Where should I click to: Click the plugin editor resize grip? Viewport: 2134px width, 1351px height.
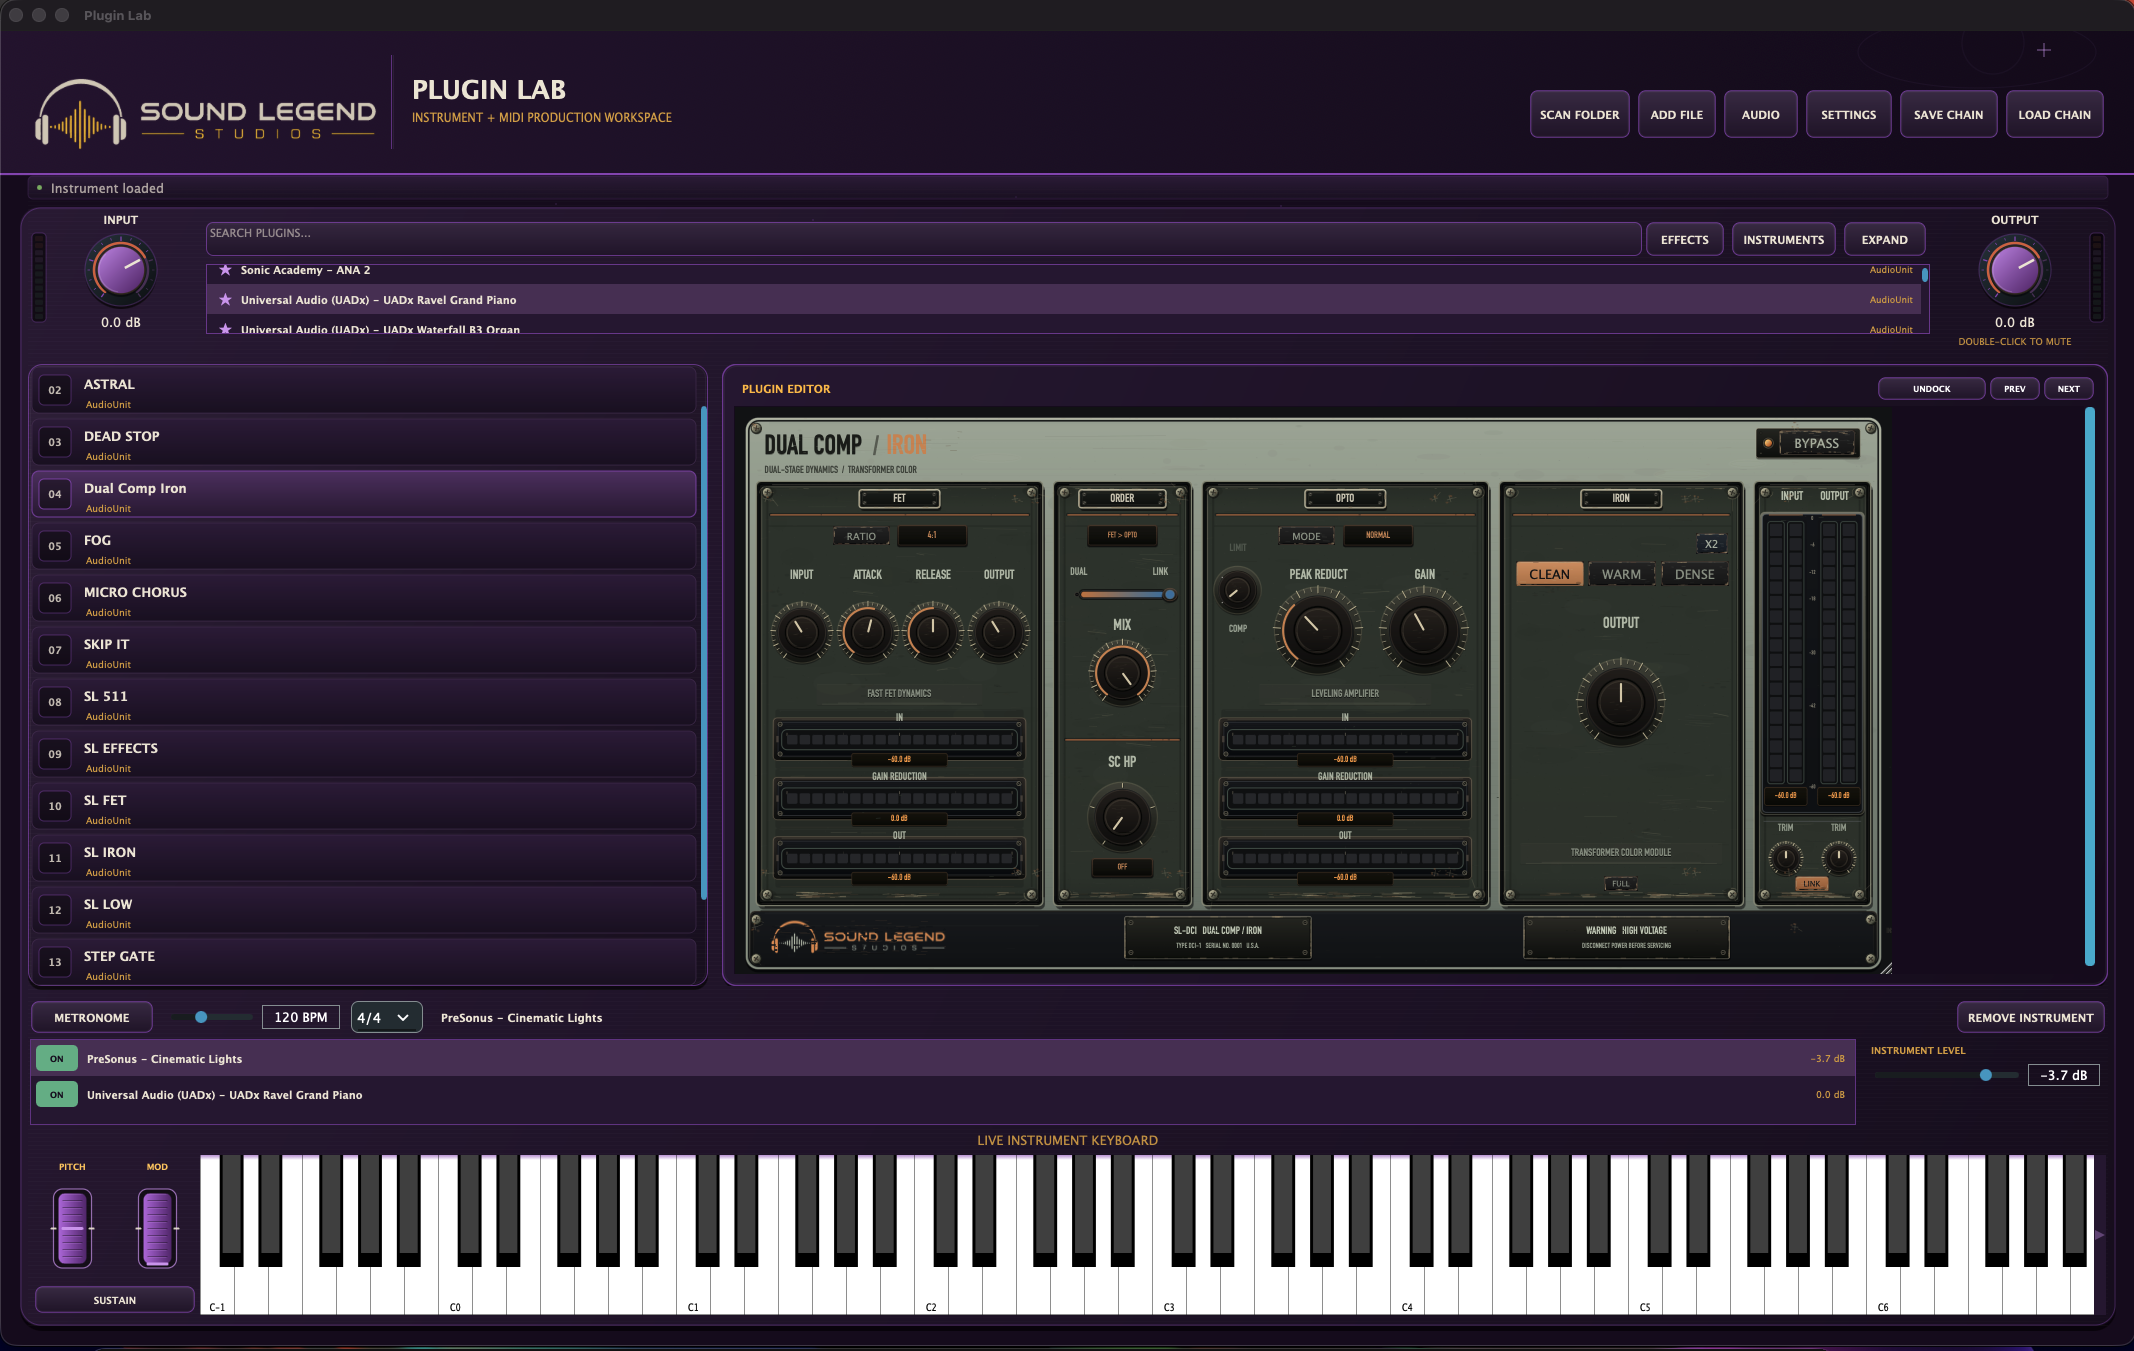[x=1886, y=968]
